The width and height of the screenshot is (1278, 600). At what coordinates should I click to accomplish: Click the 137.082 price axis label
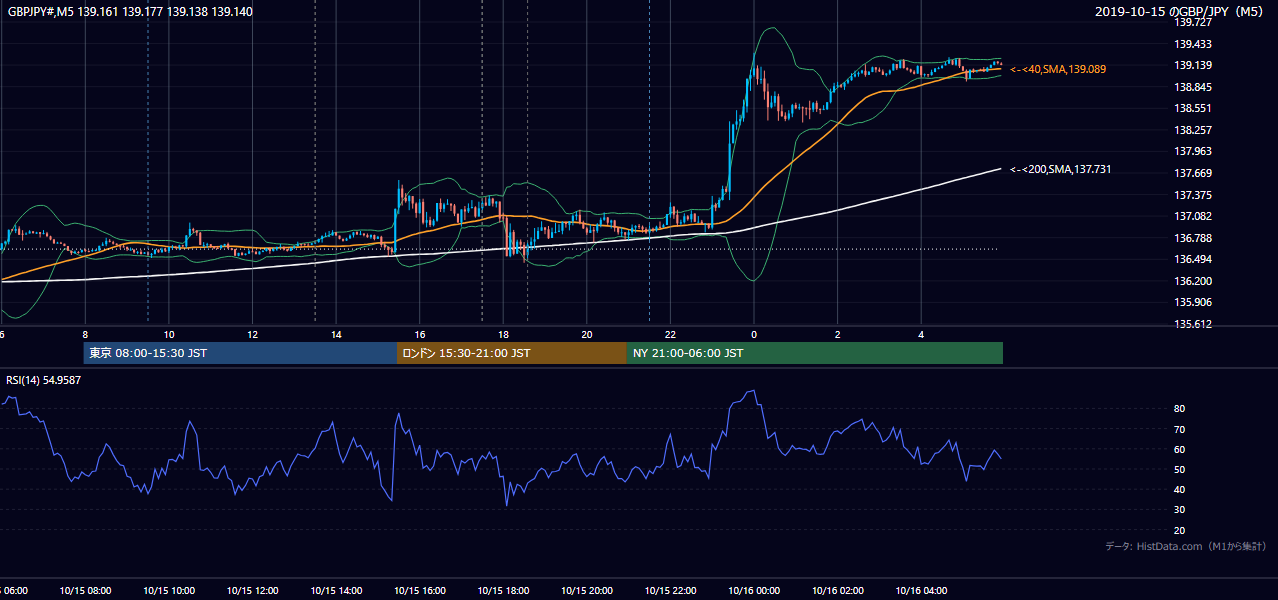(1193, 216)
